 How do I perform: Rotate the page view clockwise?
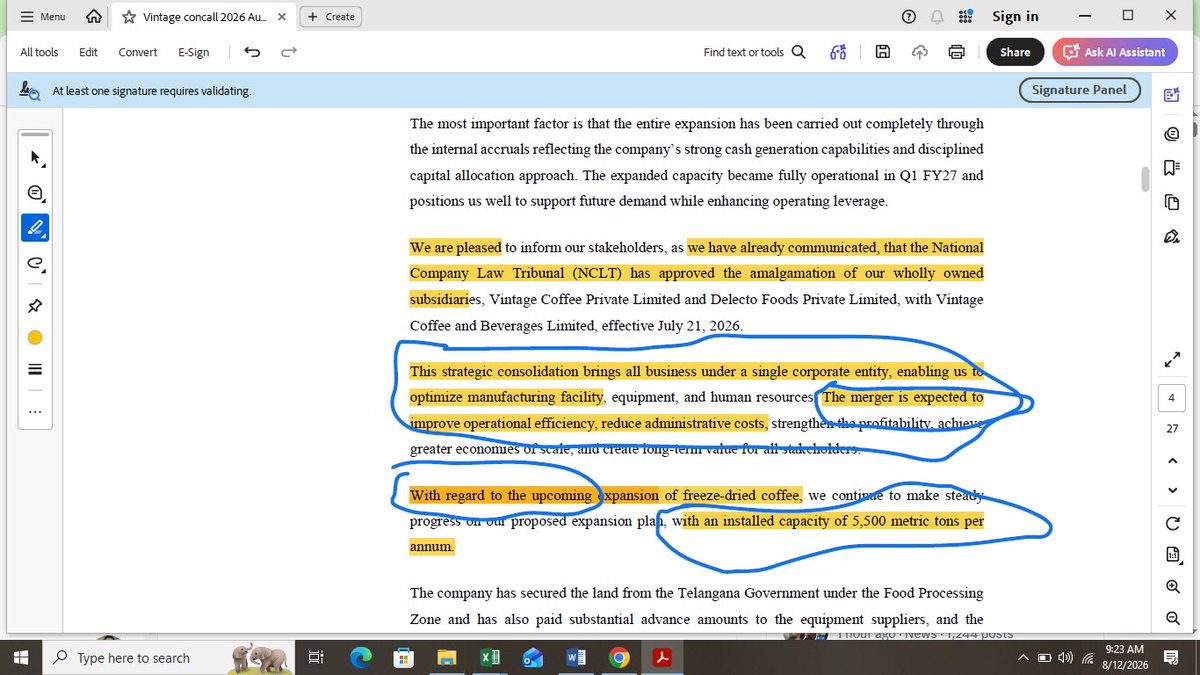pos(1171,524)
